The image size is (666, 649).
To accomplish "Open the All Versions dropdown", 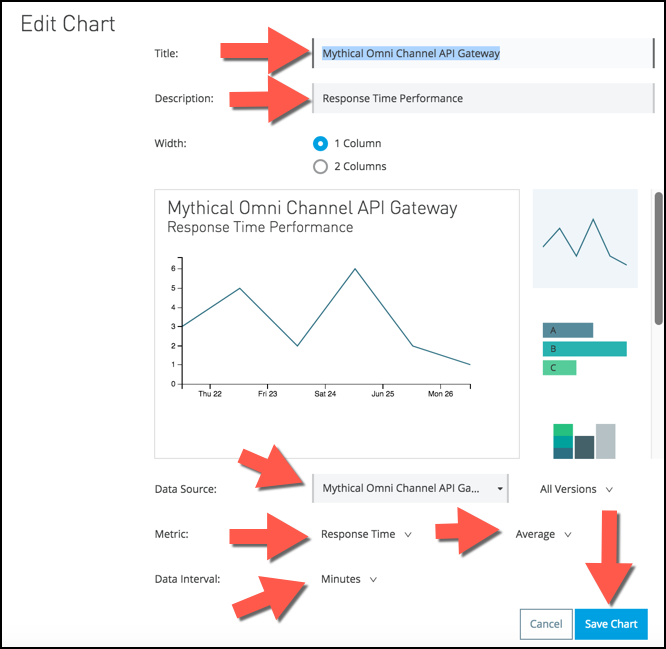I will click(x=576, y=489).
